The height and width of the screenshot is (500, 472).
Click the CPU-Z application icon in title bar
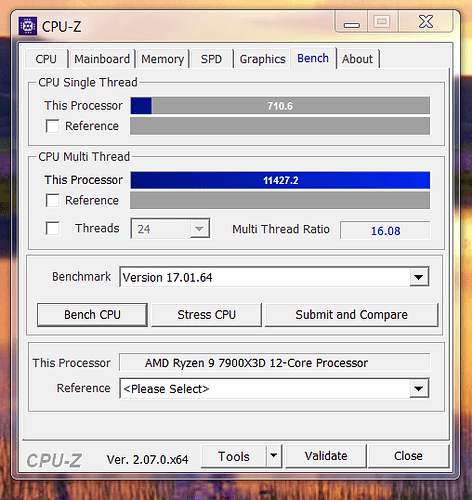click(x=28, y=26)
